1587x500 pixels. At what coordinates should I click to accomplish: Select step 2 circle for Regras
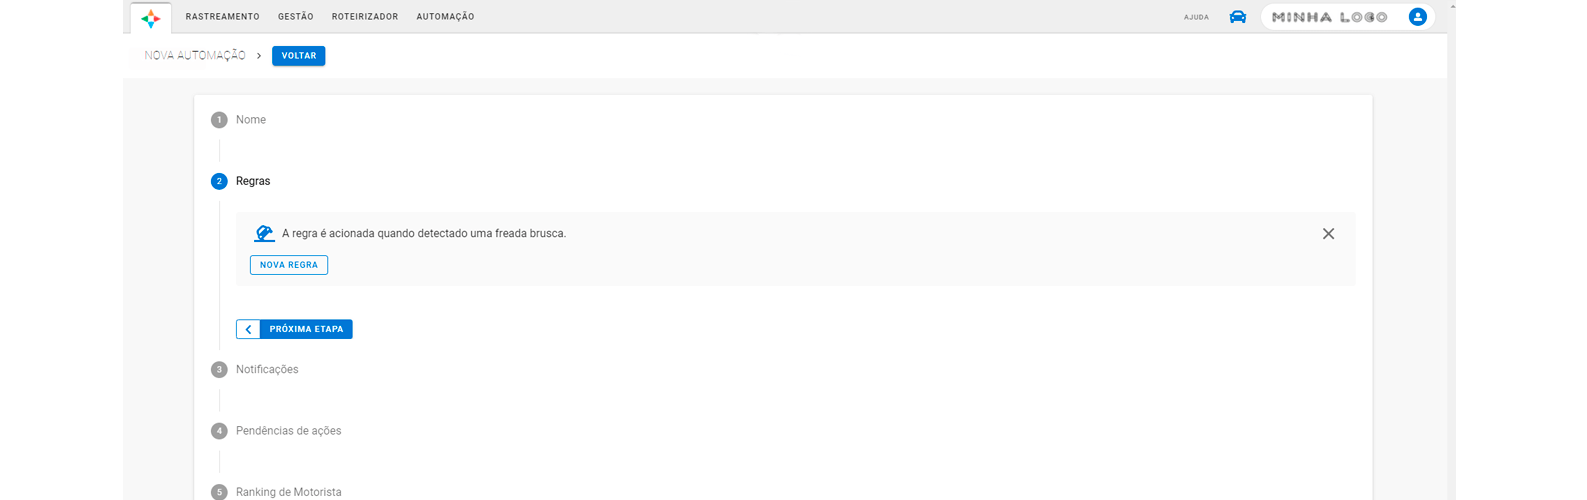pyautogui.click(x=219, y=181)
